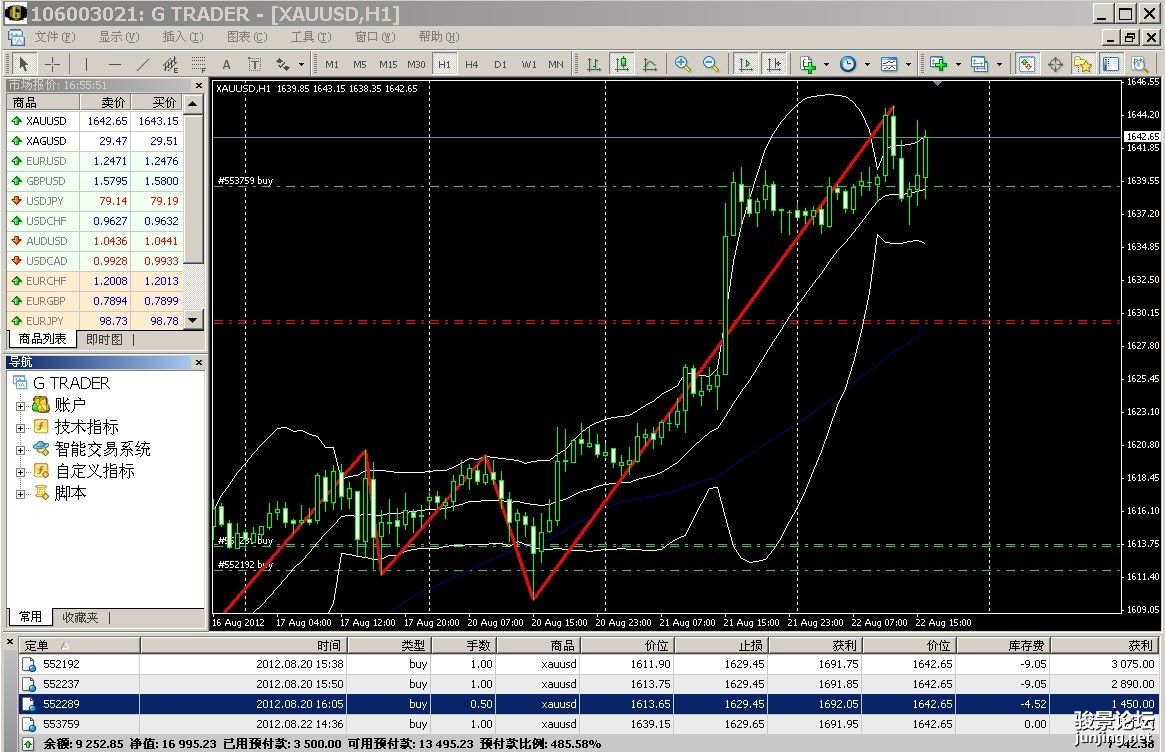Viewport: 1165px width, 752px height.
Task: Open the 插入 menu
Action: point(182,36)
